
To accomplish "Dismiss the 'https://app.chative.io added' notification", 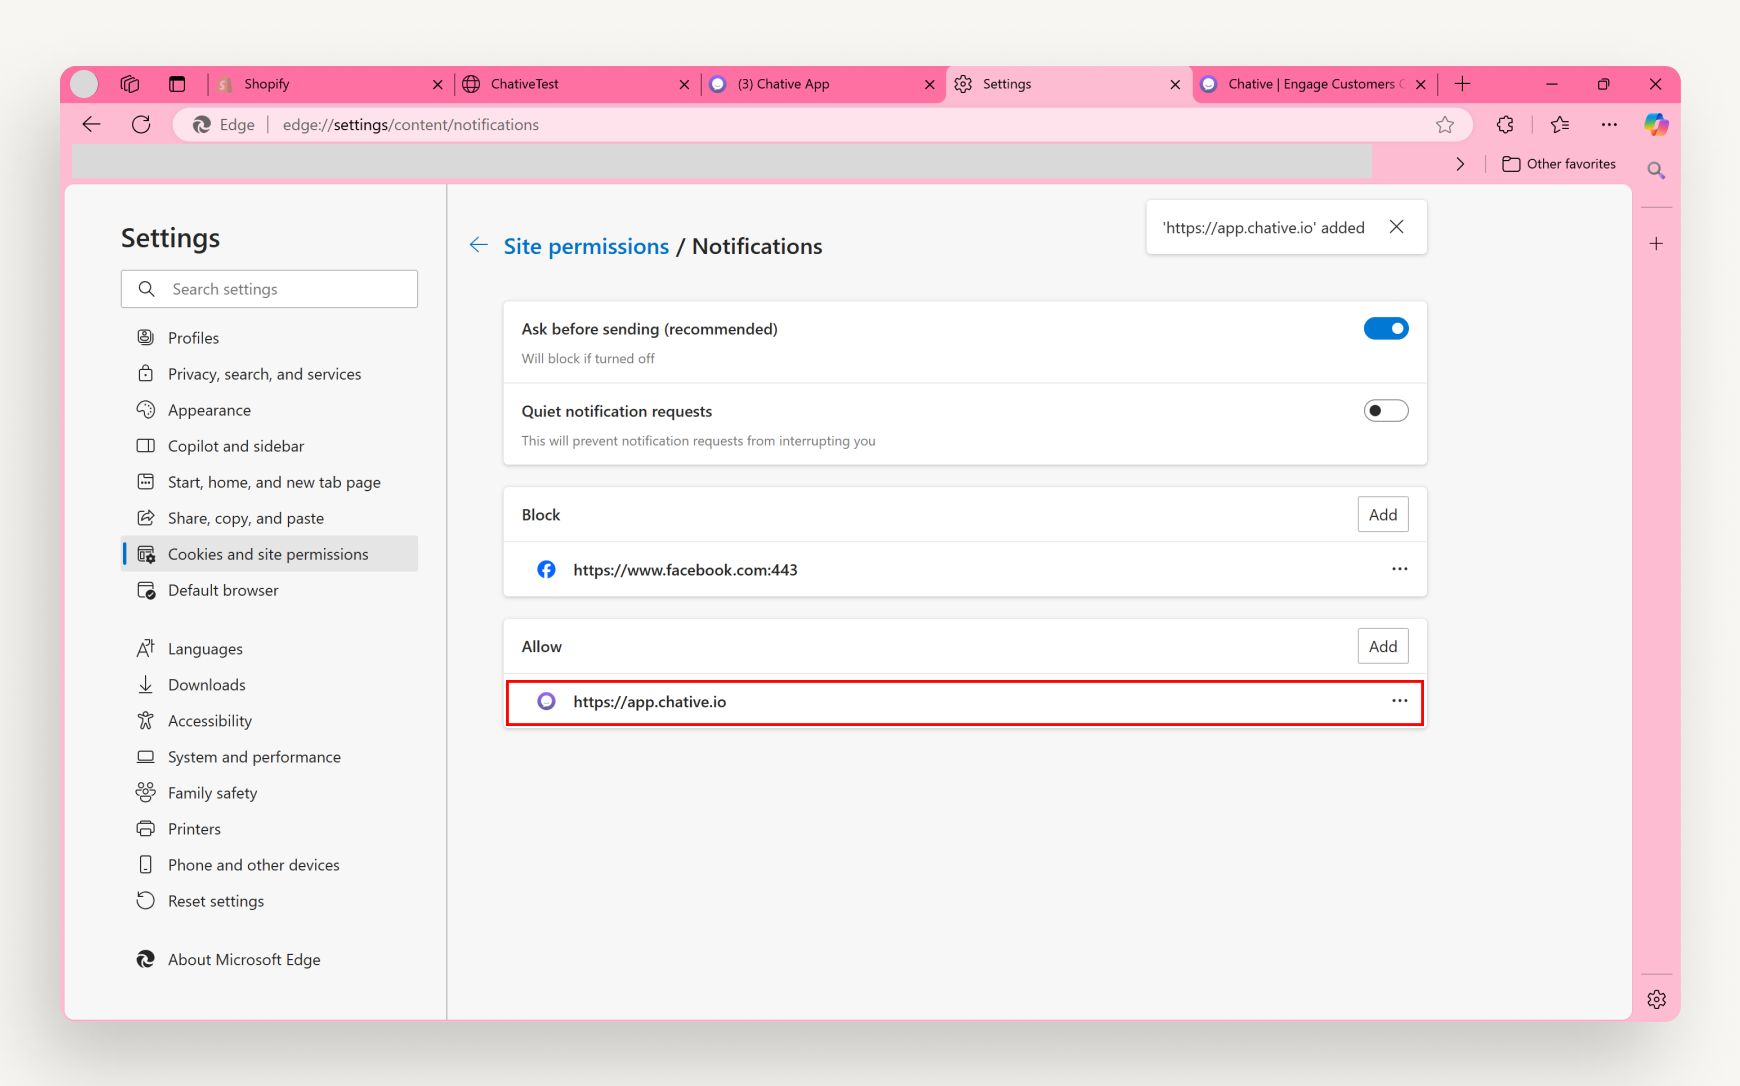I will (1397, 227).
